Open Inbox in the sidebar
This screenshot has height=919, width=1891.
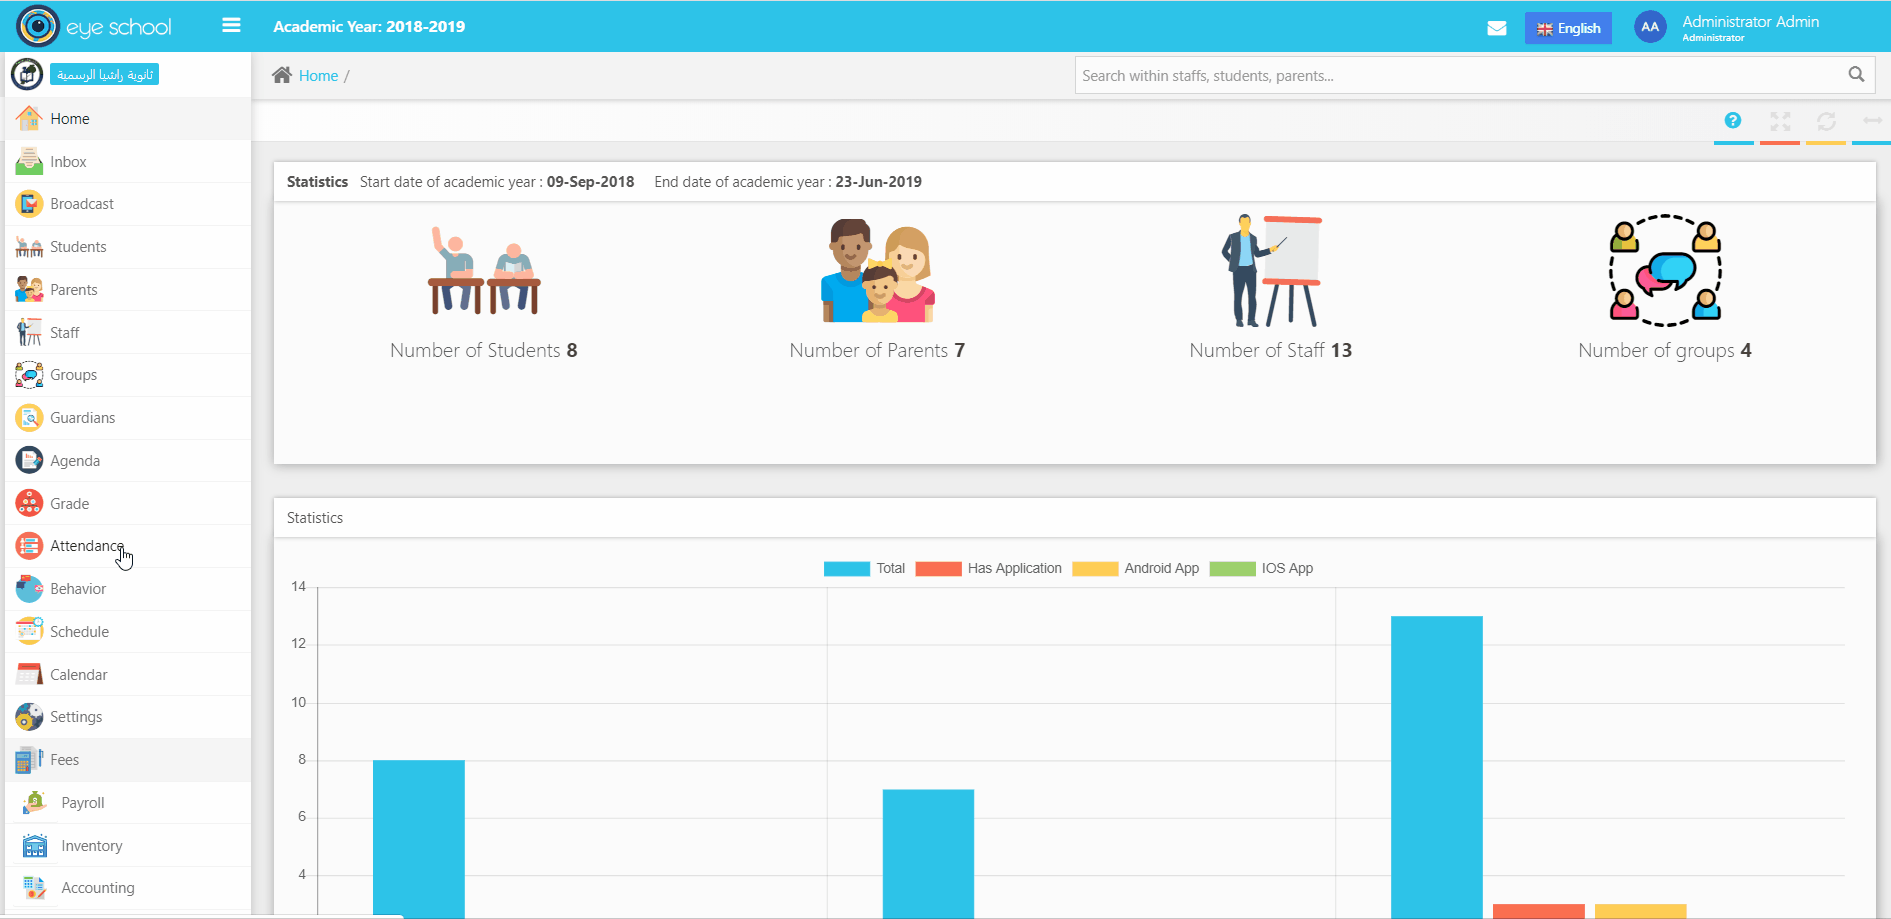pyautogui.click(x=128, y=162)
